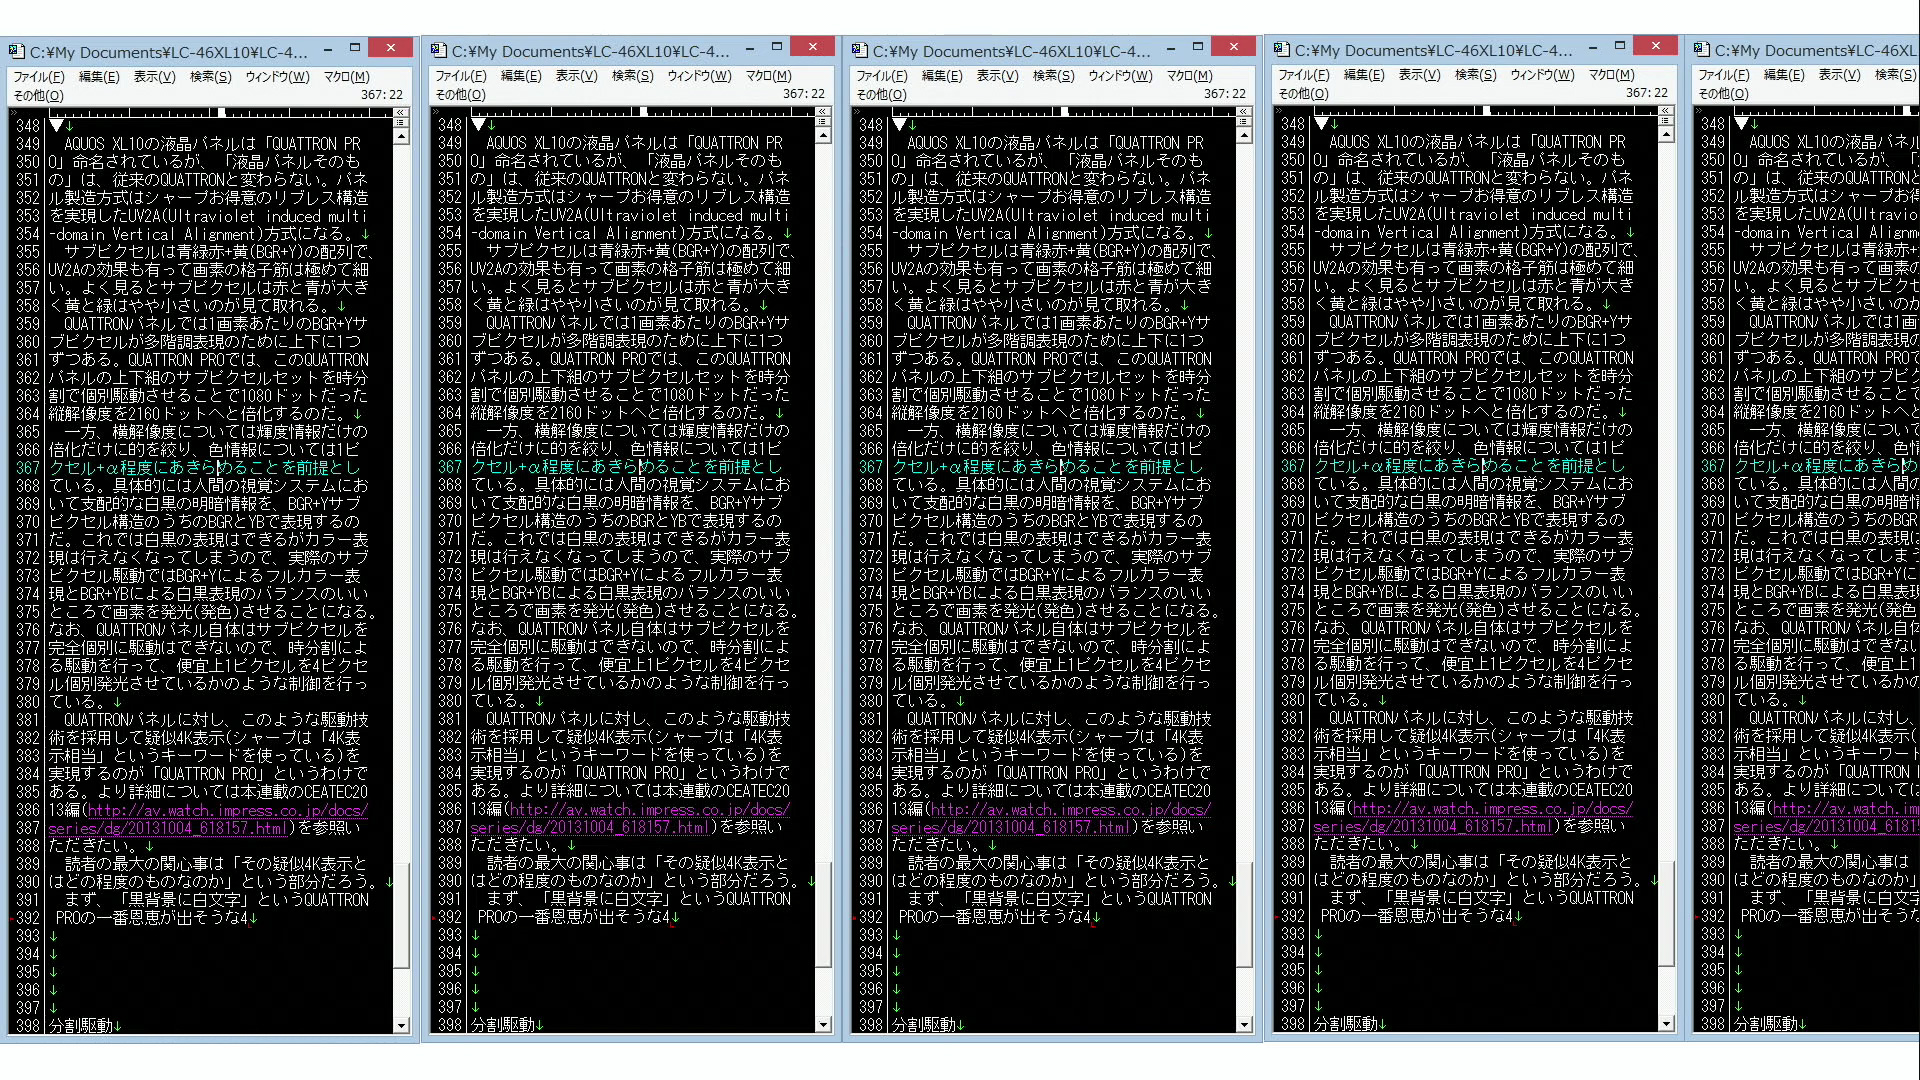This screenshot has width=1920, height=1080.
Task: Click the « collapse button in leftmost editor window
Action: (x=400, y=112)
